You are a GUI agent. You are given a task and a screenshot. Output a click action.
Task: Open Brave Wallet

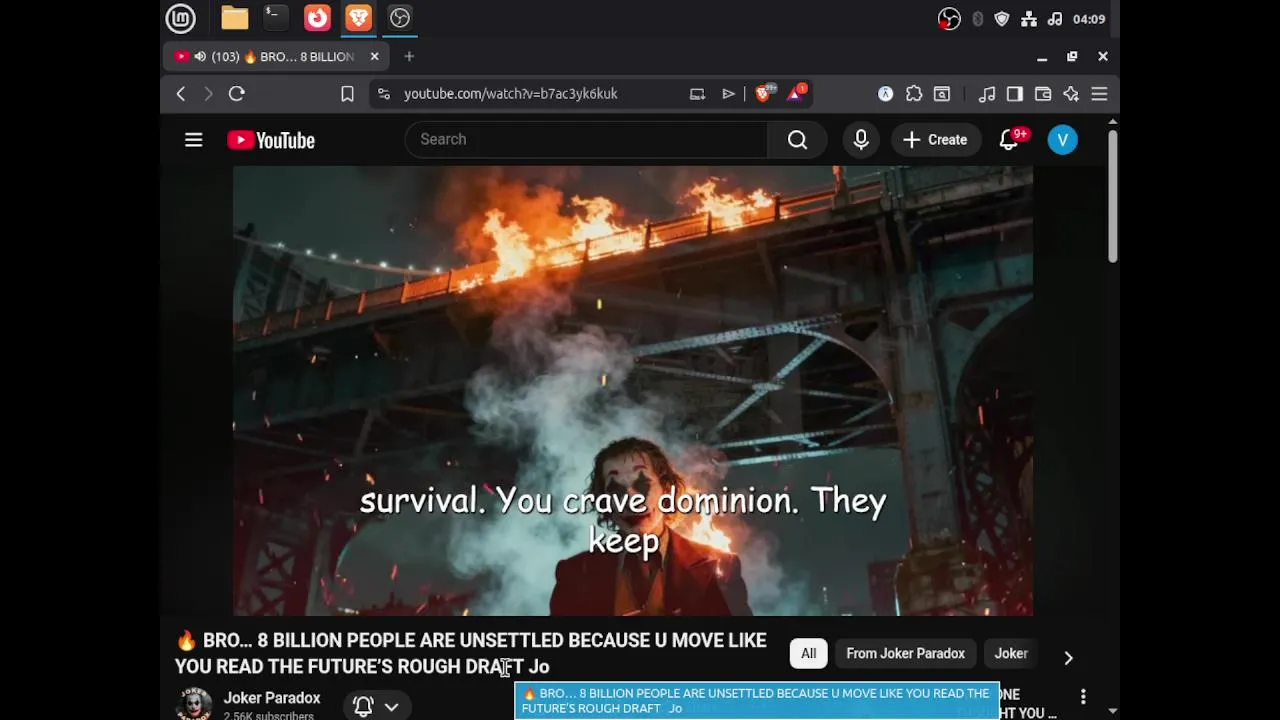coord(1043,94)
